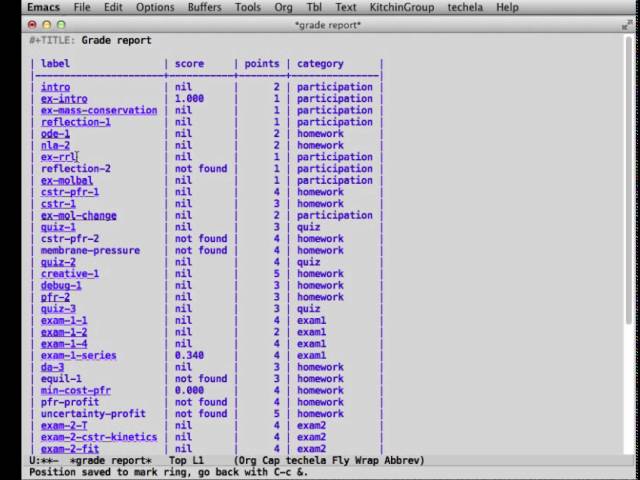This screenshot has height=480, width=640.
Task: Follow the exam-1-1 link
Action: [x=64, y=320]
